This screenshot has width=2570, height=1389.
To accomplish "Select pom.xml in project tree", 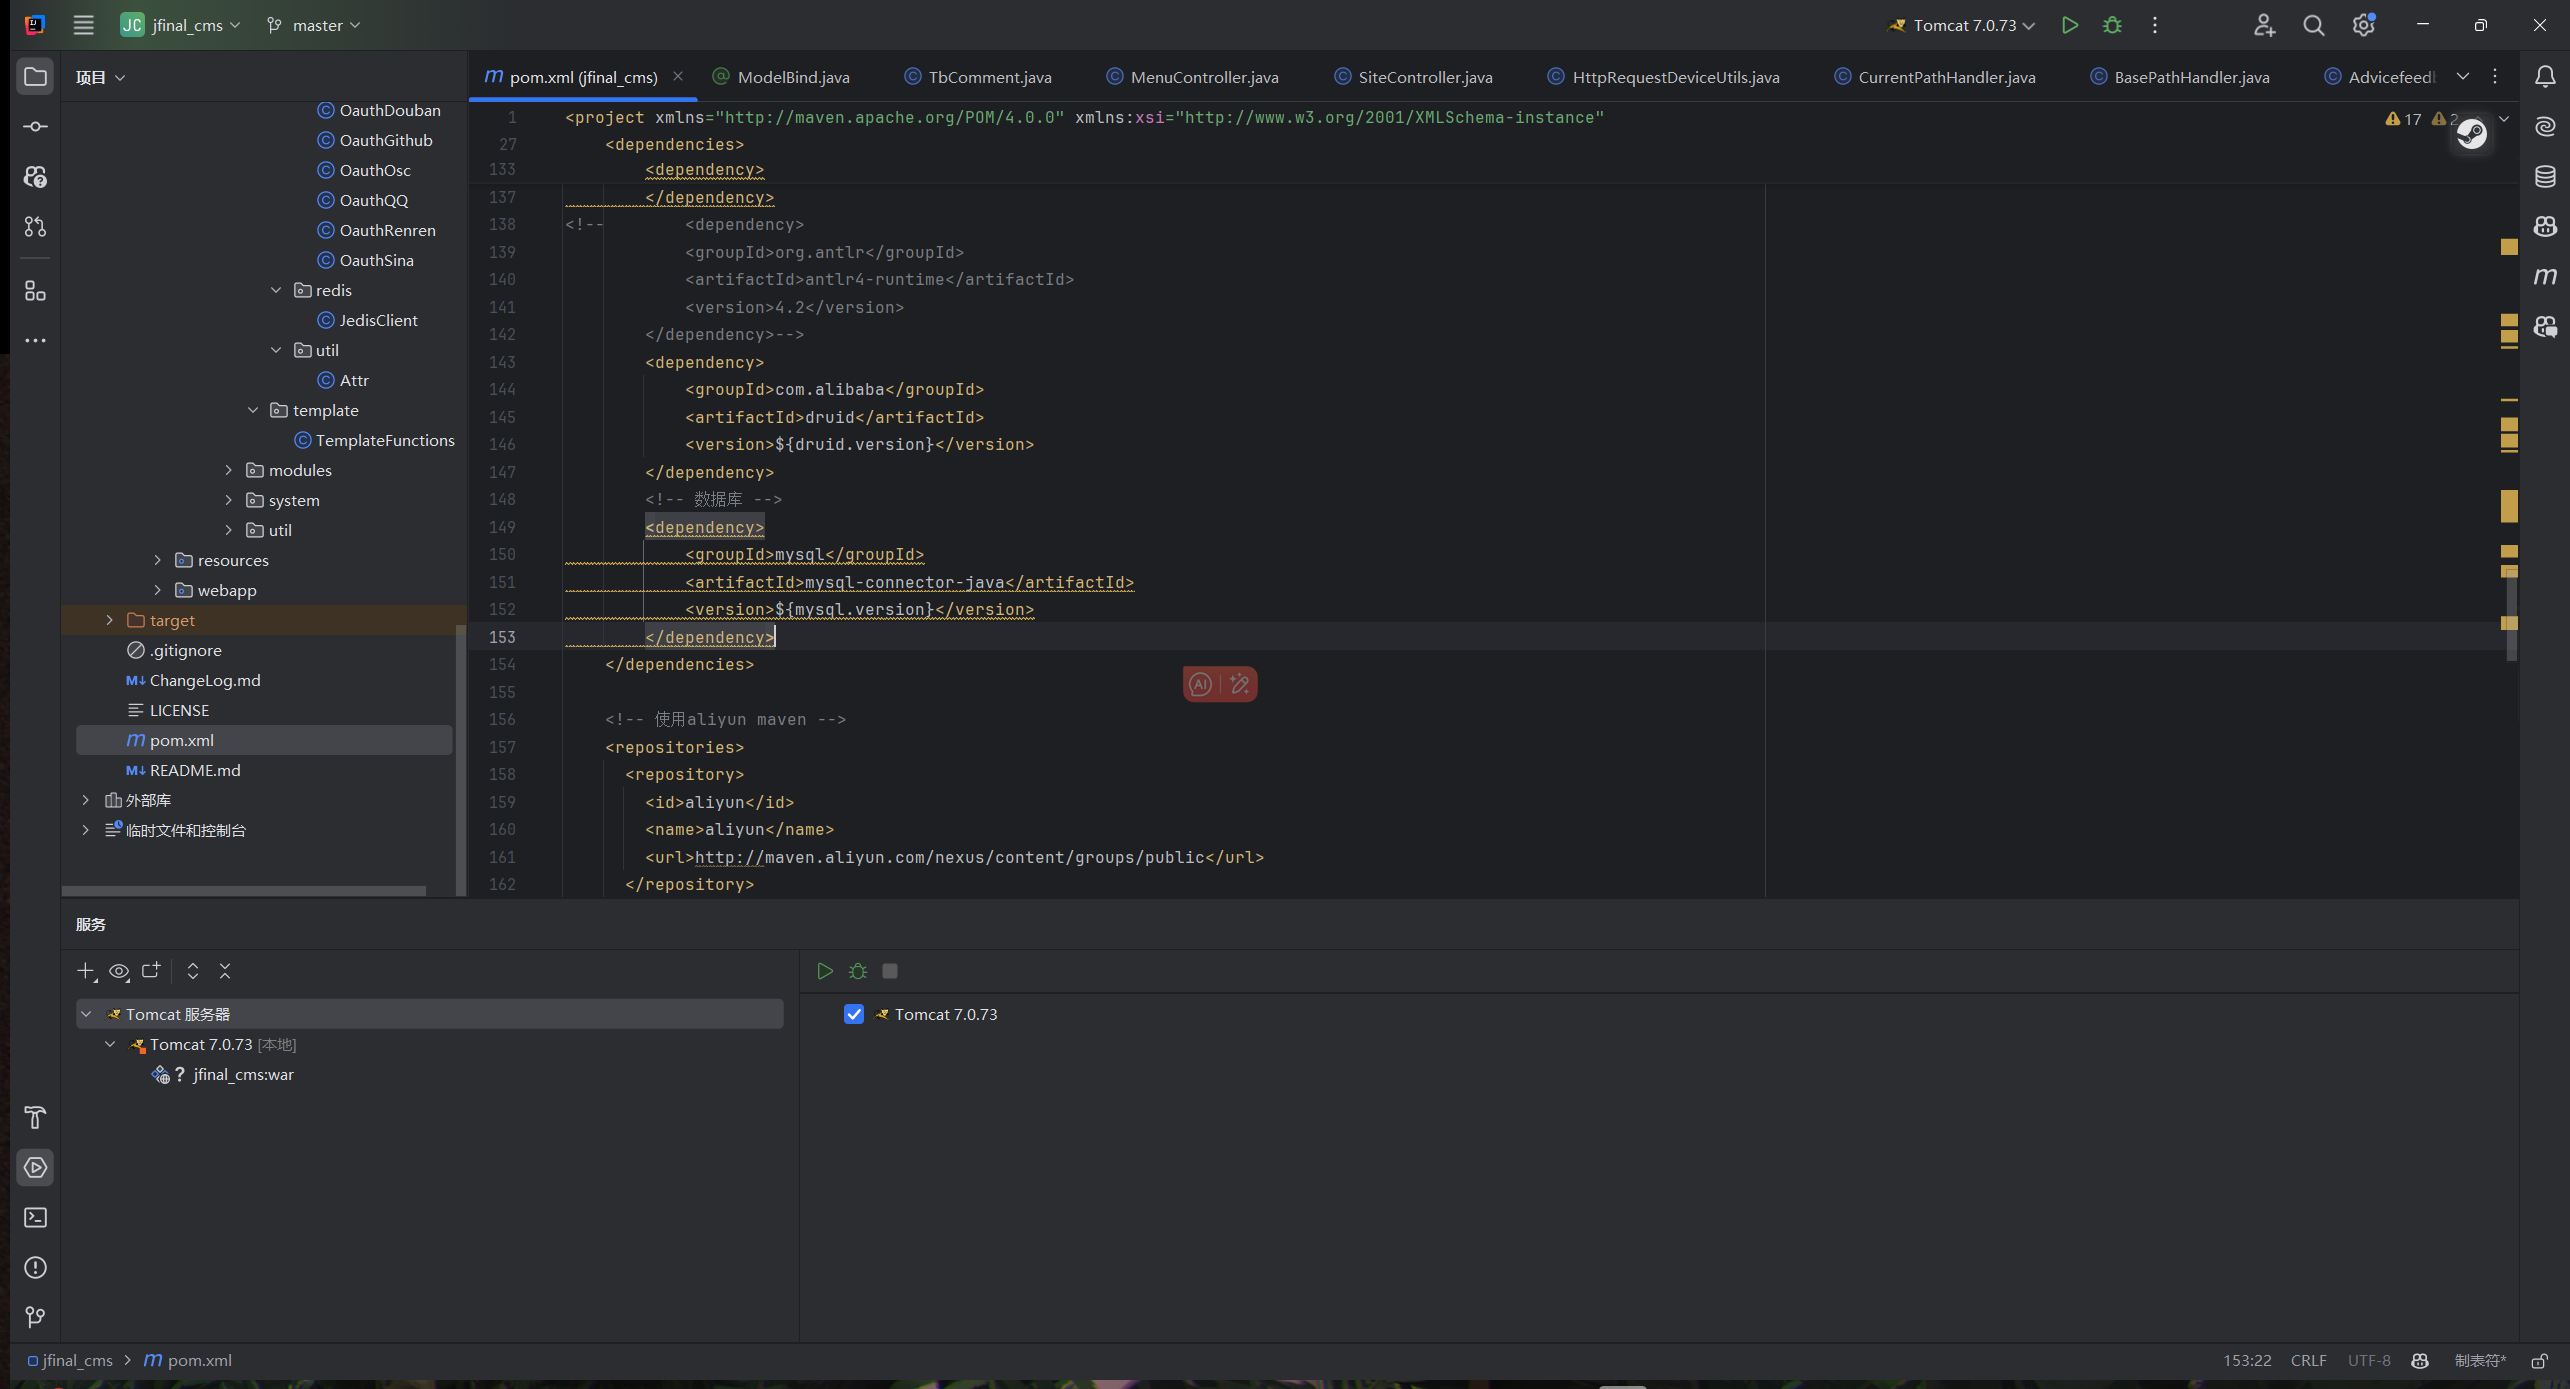I will (264, 740).
